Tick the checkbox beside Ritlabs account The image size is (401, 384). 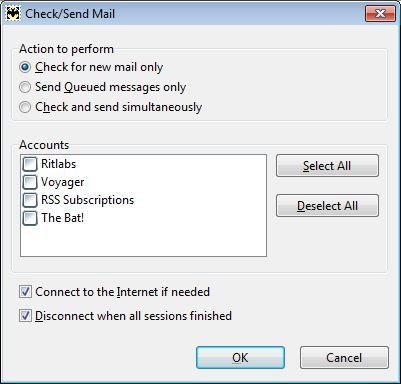point(30,164)
